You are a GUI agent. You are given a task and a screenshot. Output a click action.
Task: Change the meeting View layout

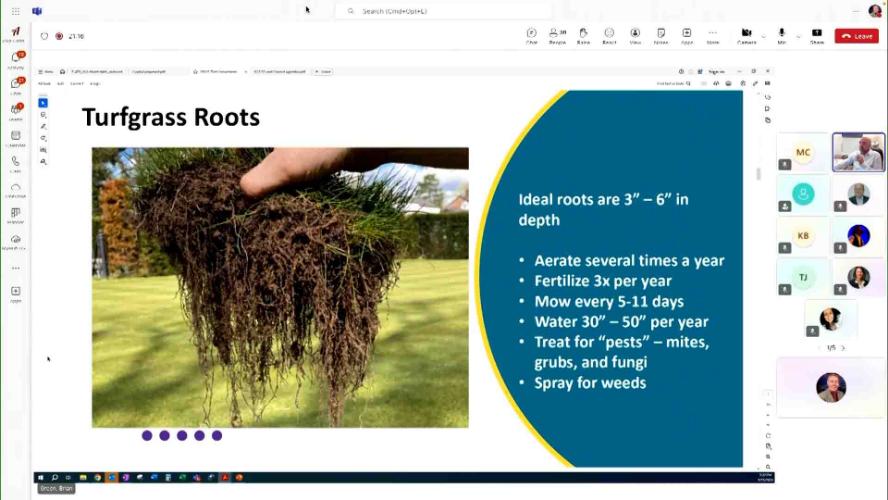(635, 35)
